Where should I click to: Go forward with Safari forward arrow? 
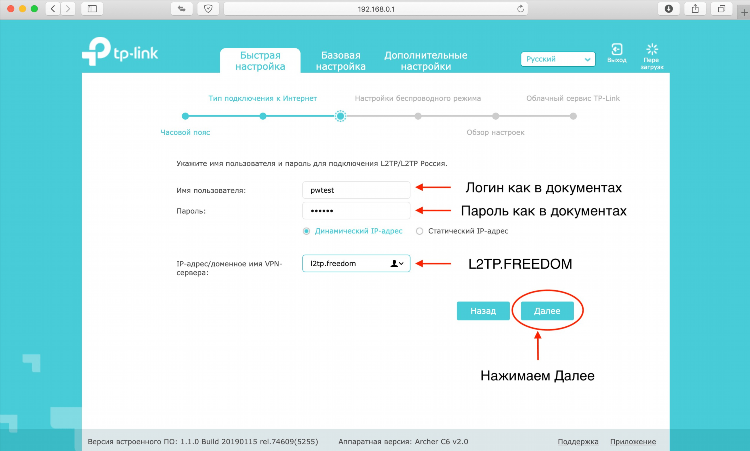point(68,9)
